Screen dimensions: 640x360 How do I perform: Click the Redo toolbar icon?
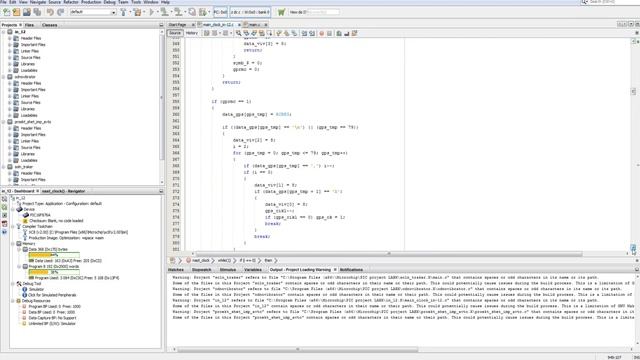coord(60,12)
